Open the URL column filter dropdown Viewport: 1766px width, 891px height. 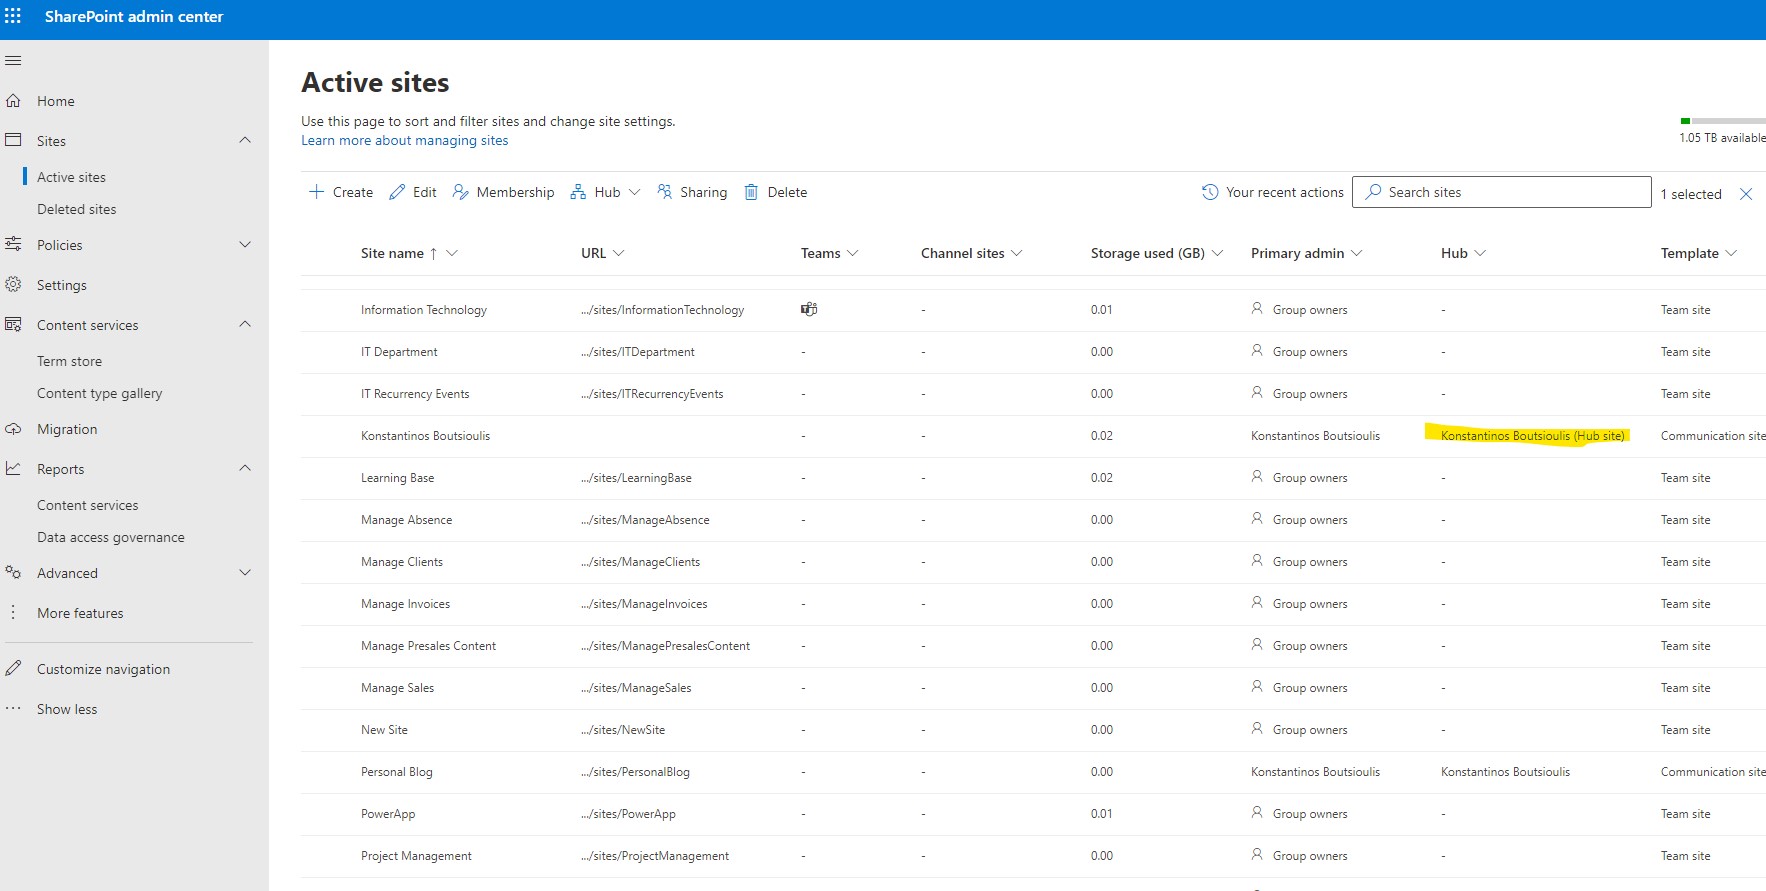[618, 253]
